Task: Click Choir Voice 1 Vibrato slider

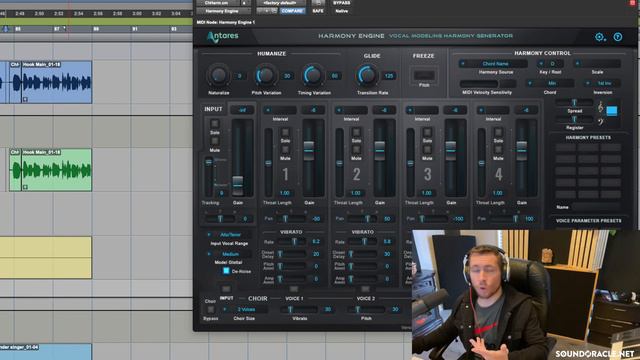Action: click(300, 309)
